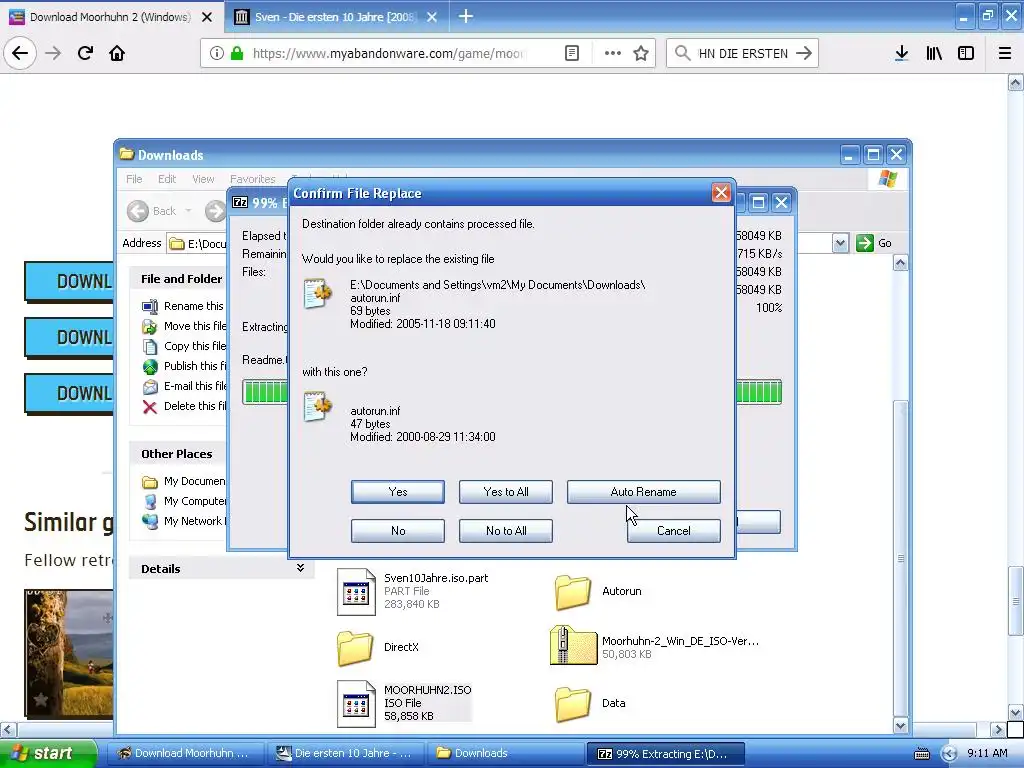Open Favorites menu in Downloads window
This screenshot has height=768, width=1024.
coord(252,179)
